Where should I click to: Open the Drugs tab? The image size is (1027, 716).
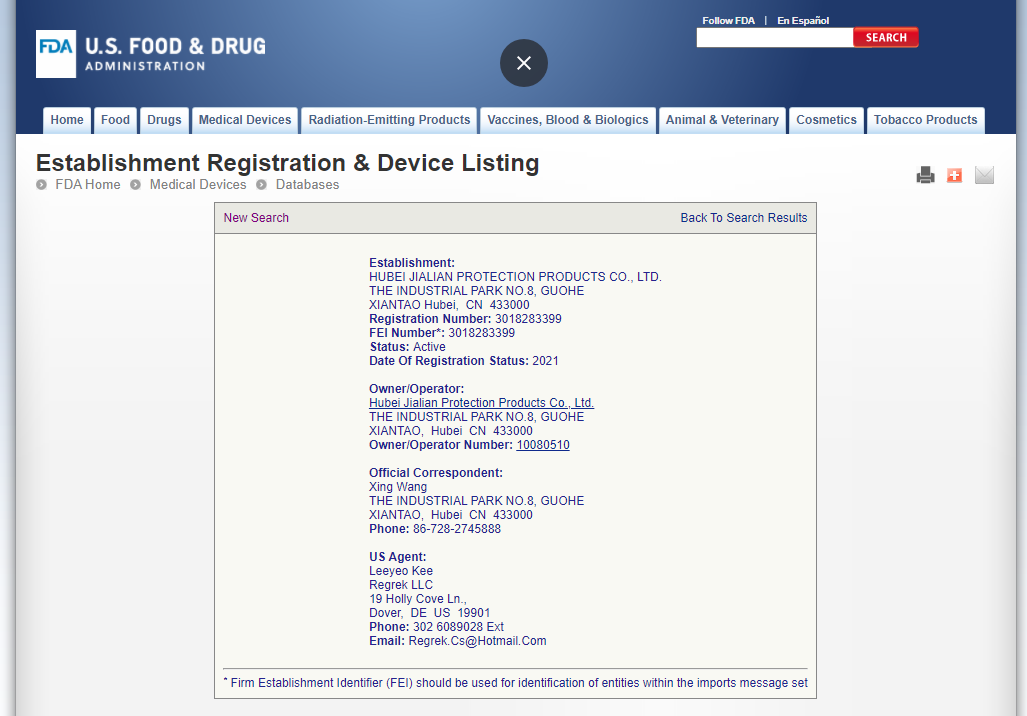[x=164, y=121]
